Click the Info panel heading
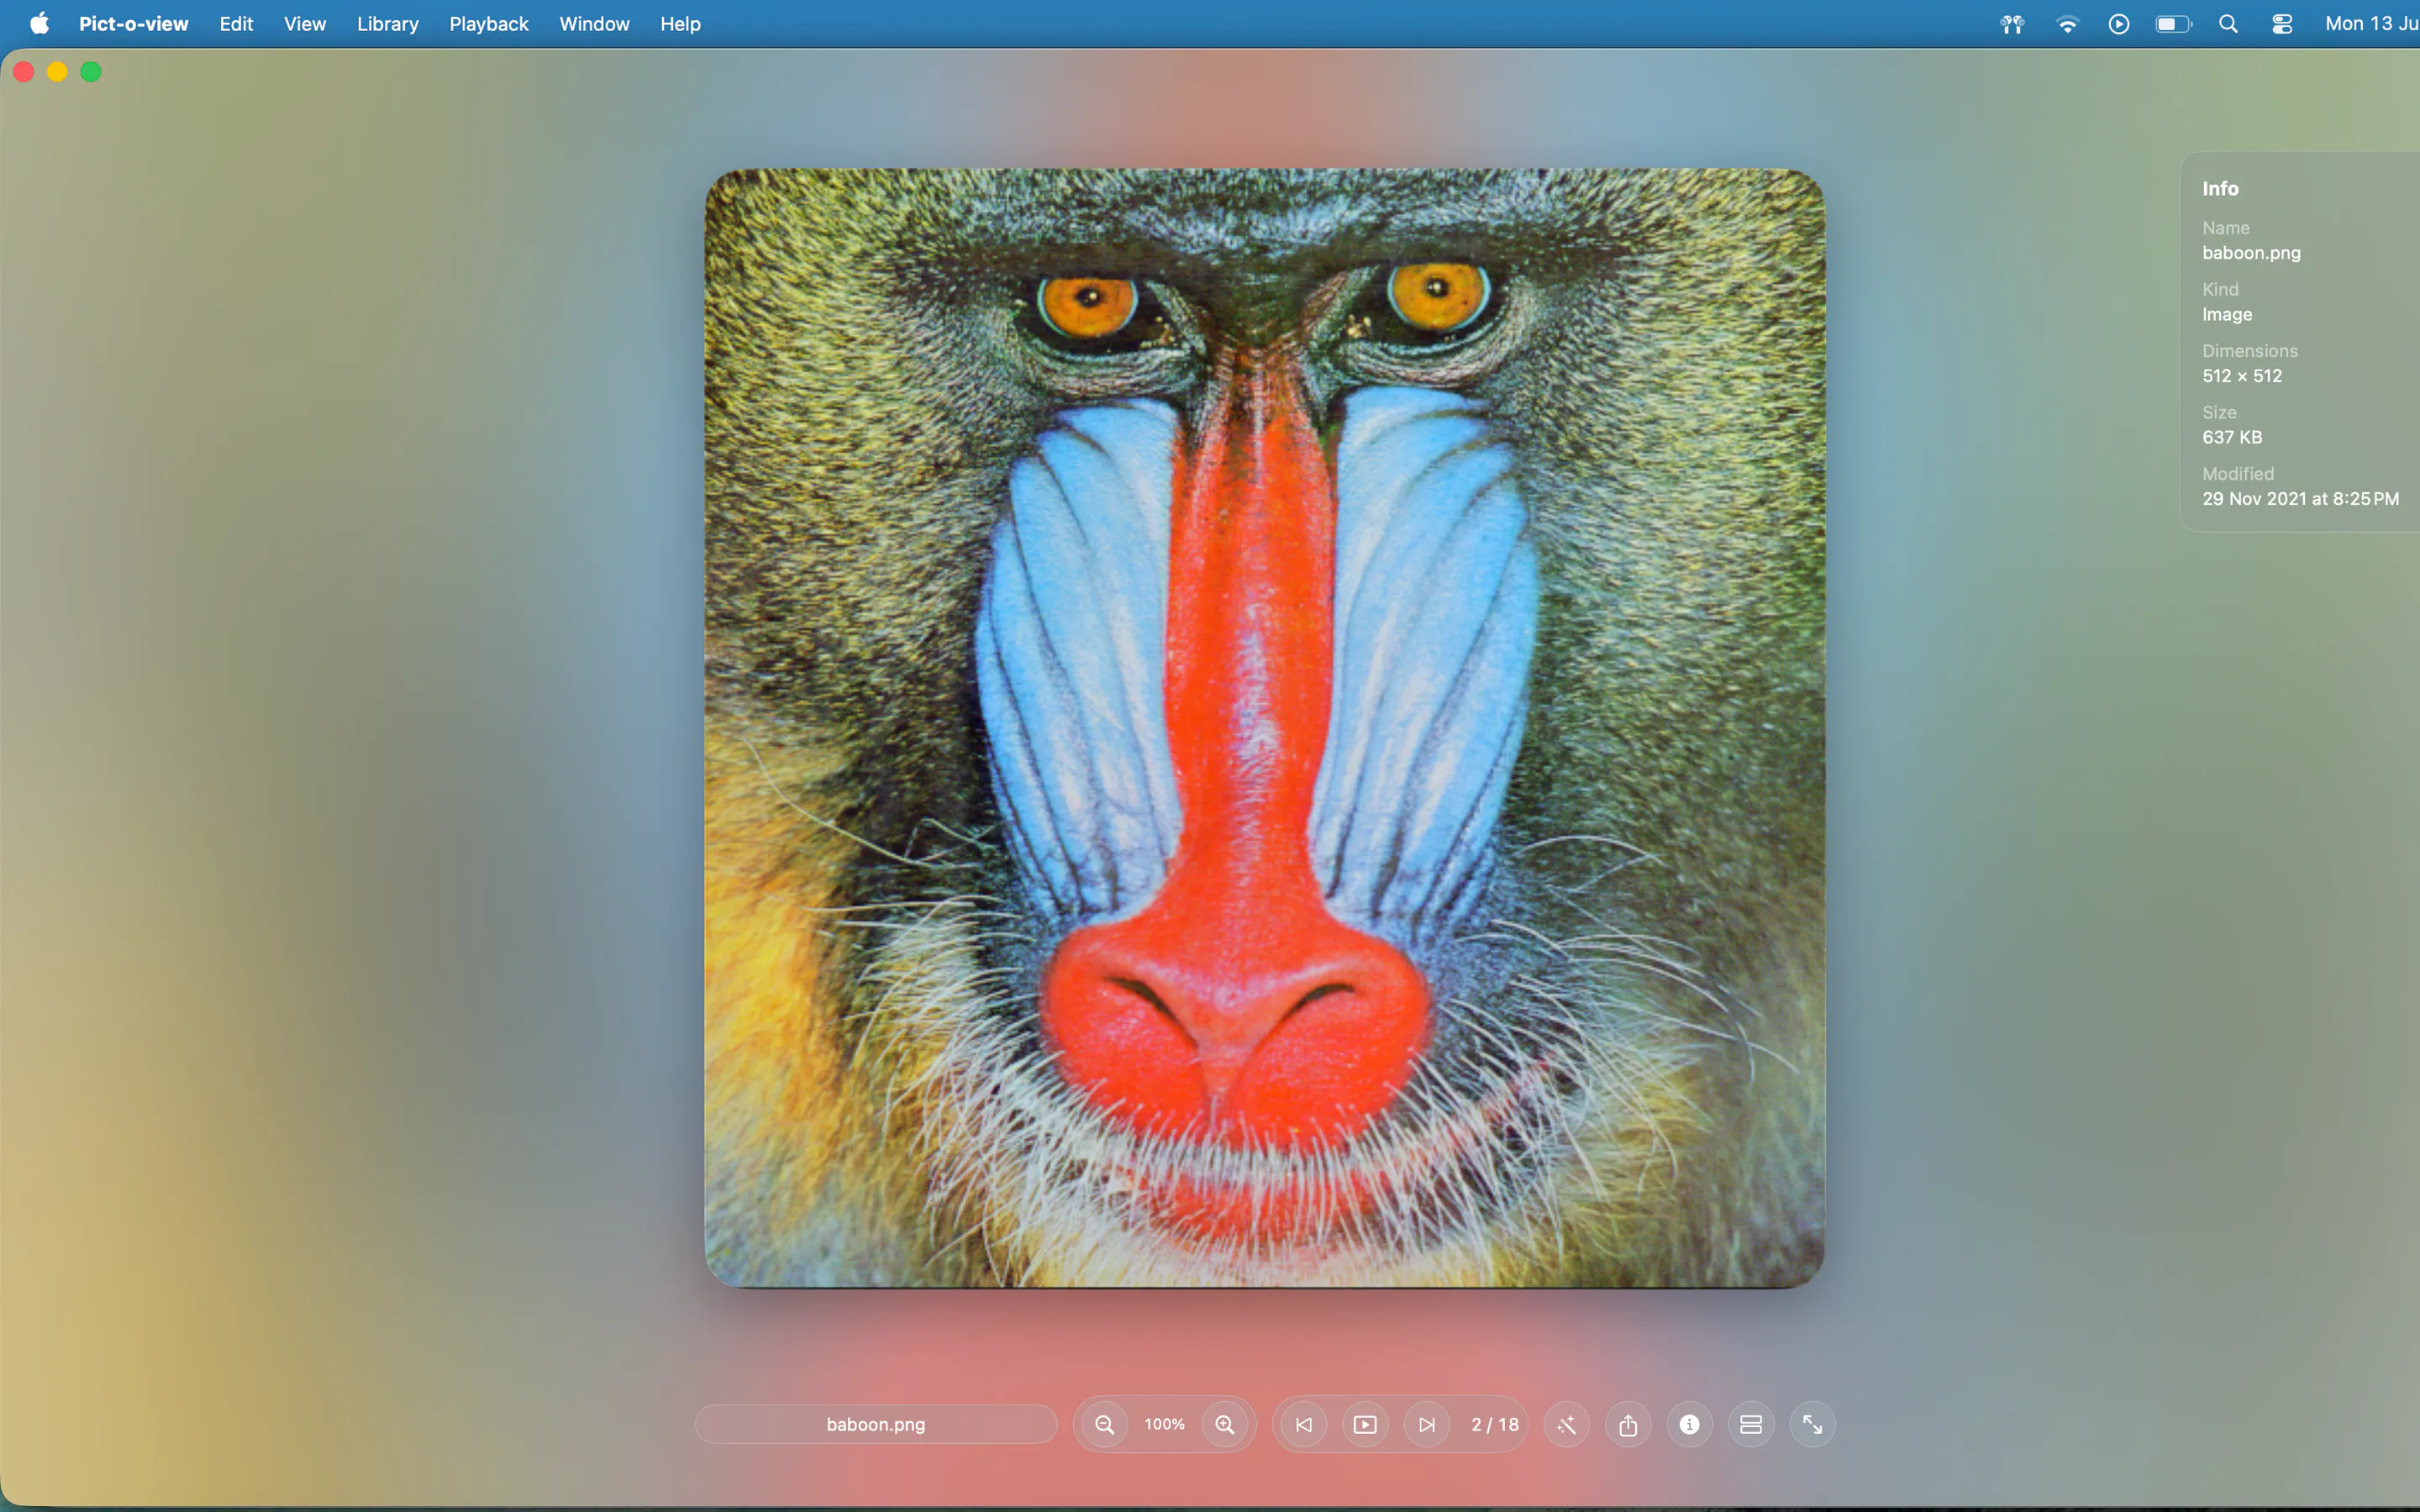 2220,188
